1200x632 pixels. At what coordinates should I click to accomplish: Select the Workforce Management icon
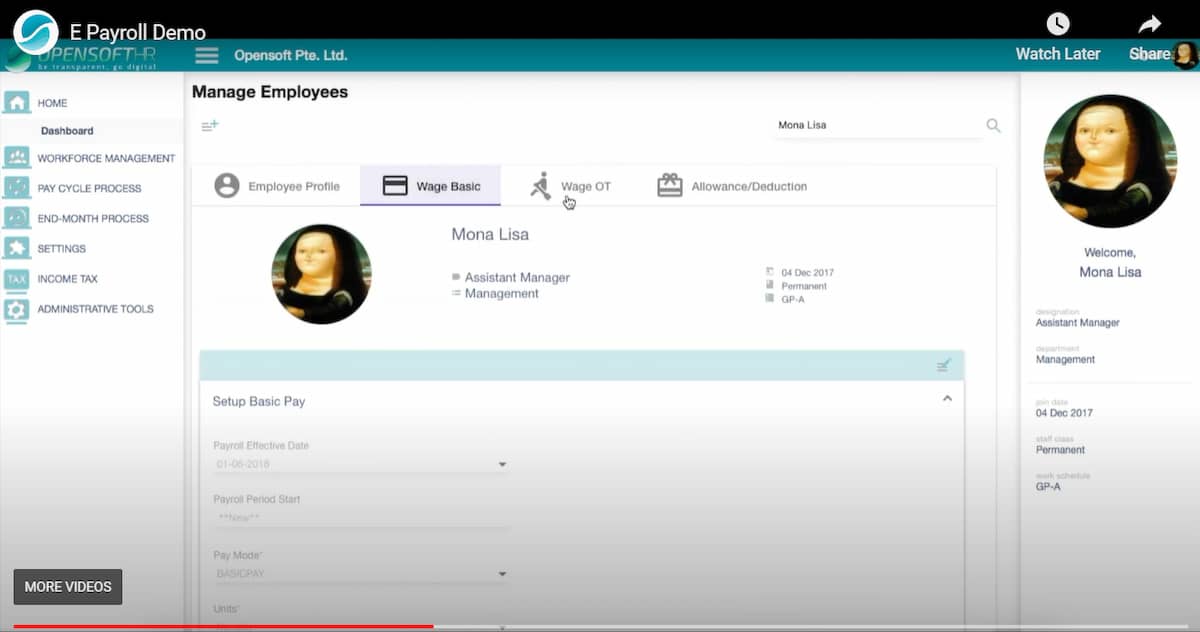pyautogui.click(x=16, y=158)
